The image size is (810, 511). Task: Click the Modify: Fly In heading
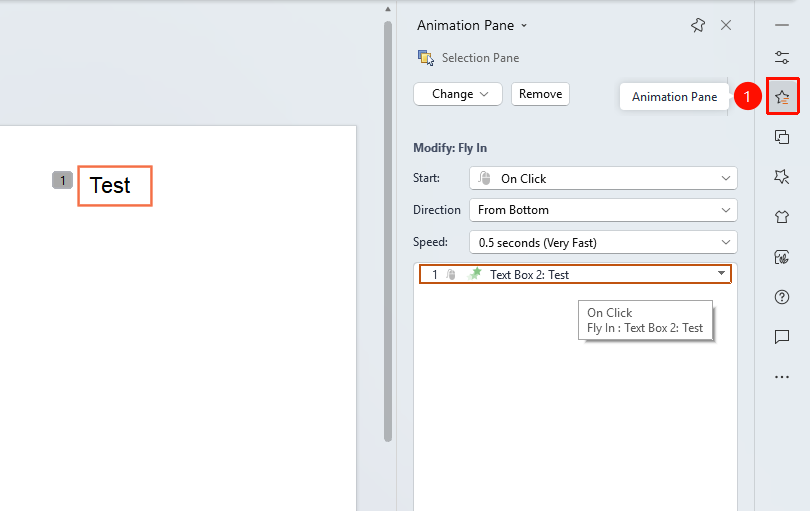(x=450, y=148)
